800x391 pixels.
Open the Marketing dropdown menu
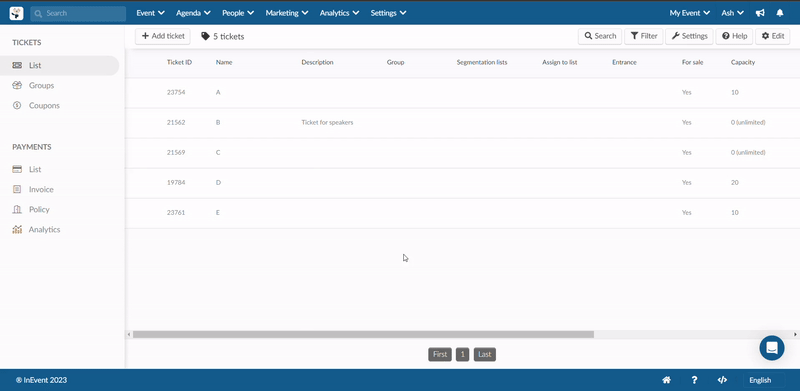point(287,13)
